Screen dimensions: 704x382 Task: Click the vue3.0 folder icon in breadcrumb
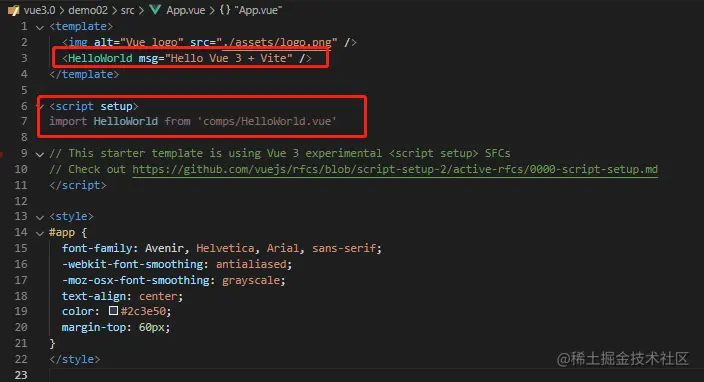point(13,10)
